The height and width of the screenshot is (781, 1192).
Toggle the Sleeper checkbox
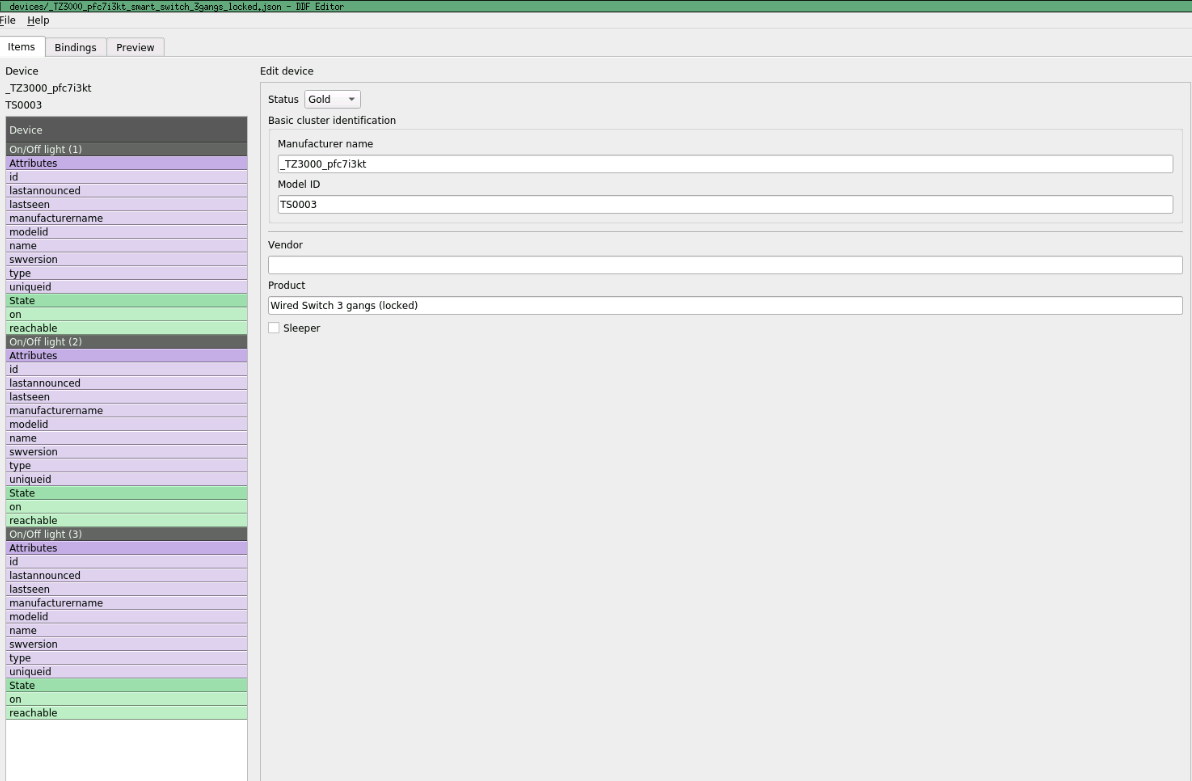click(274, 328)
